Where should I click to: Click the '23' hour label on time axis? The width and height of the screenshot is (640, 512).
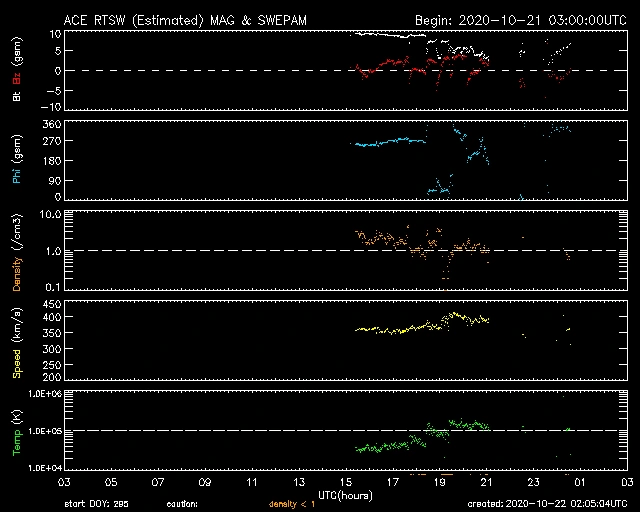pyautogui.click(x=533, y=483)
